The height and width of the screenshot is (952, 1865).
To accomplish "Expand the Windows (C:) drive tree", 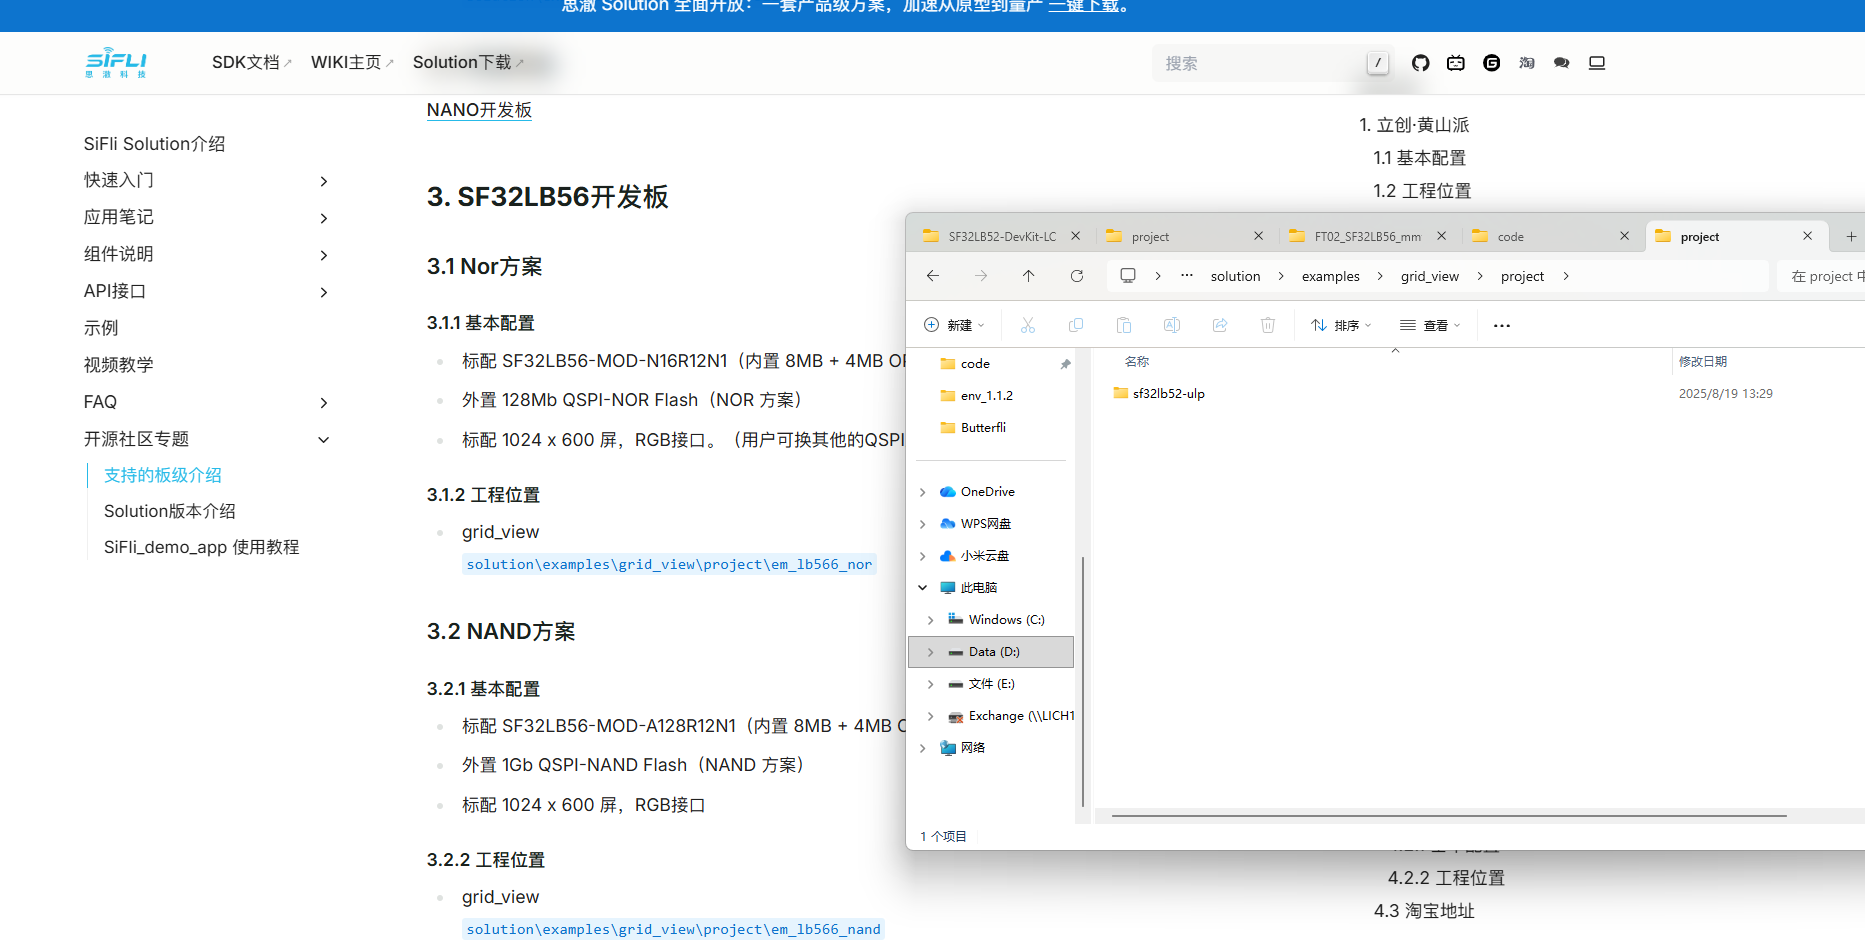I will [930, 620].
